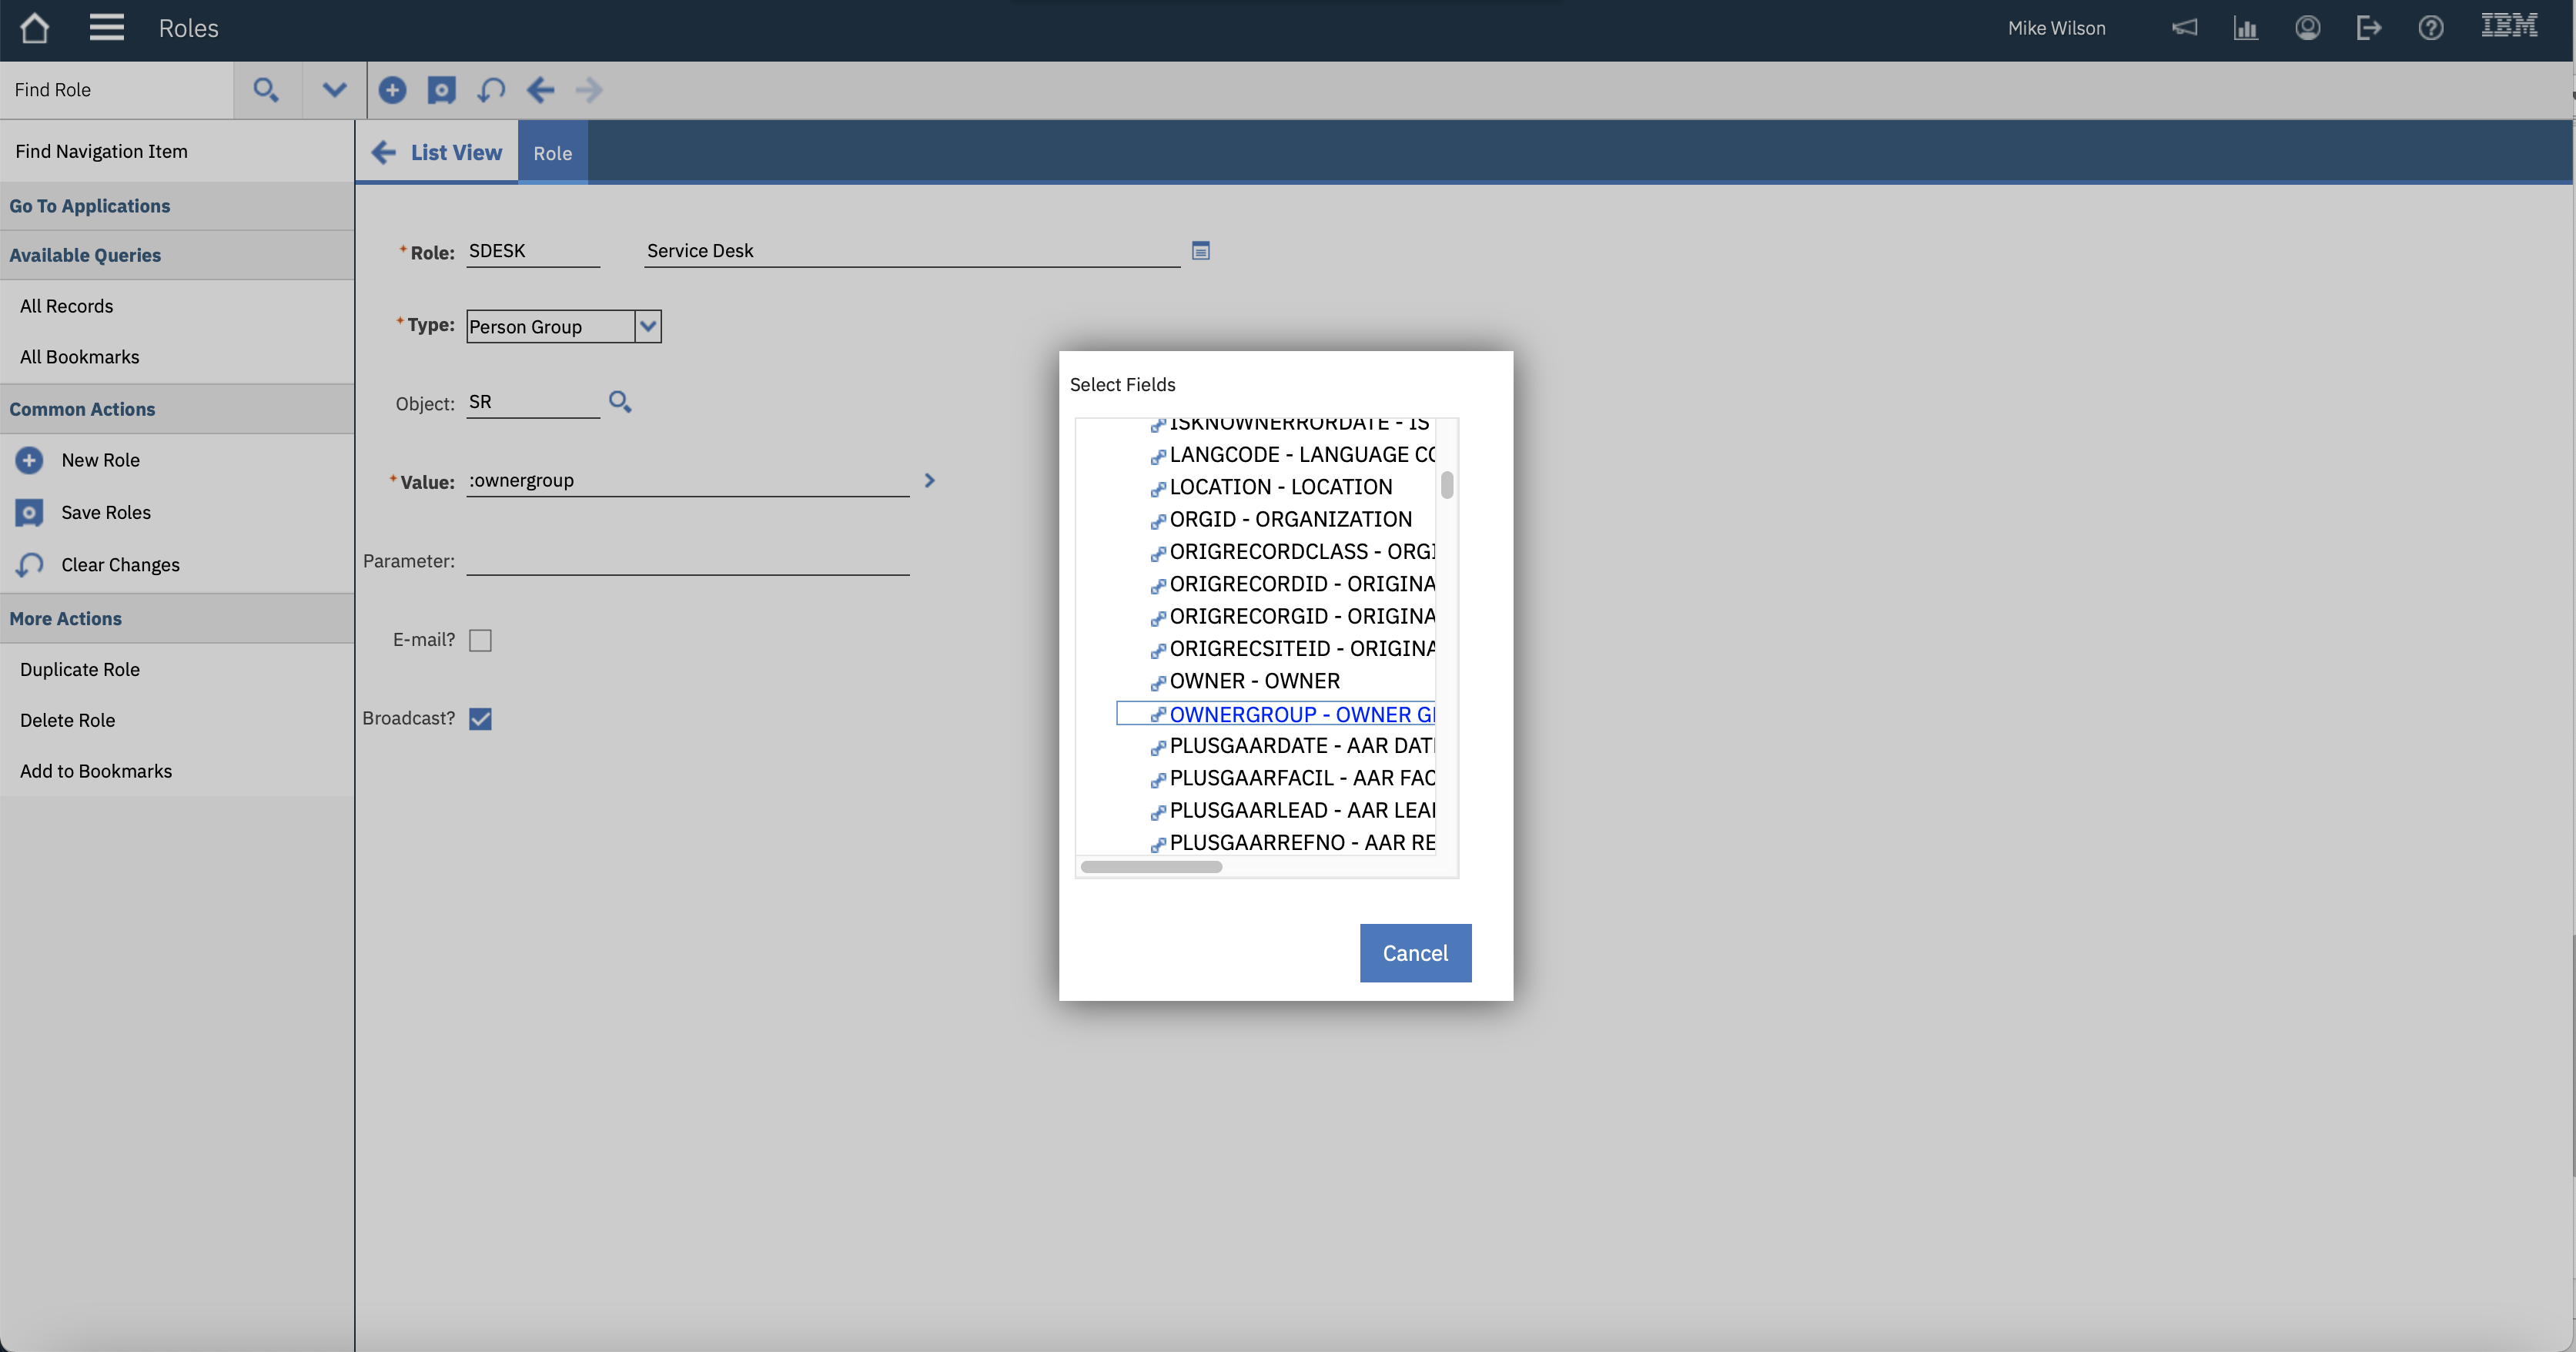Select OWNERGROUP field in list

(x=1300, y=714)
